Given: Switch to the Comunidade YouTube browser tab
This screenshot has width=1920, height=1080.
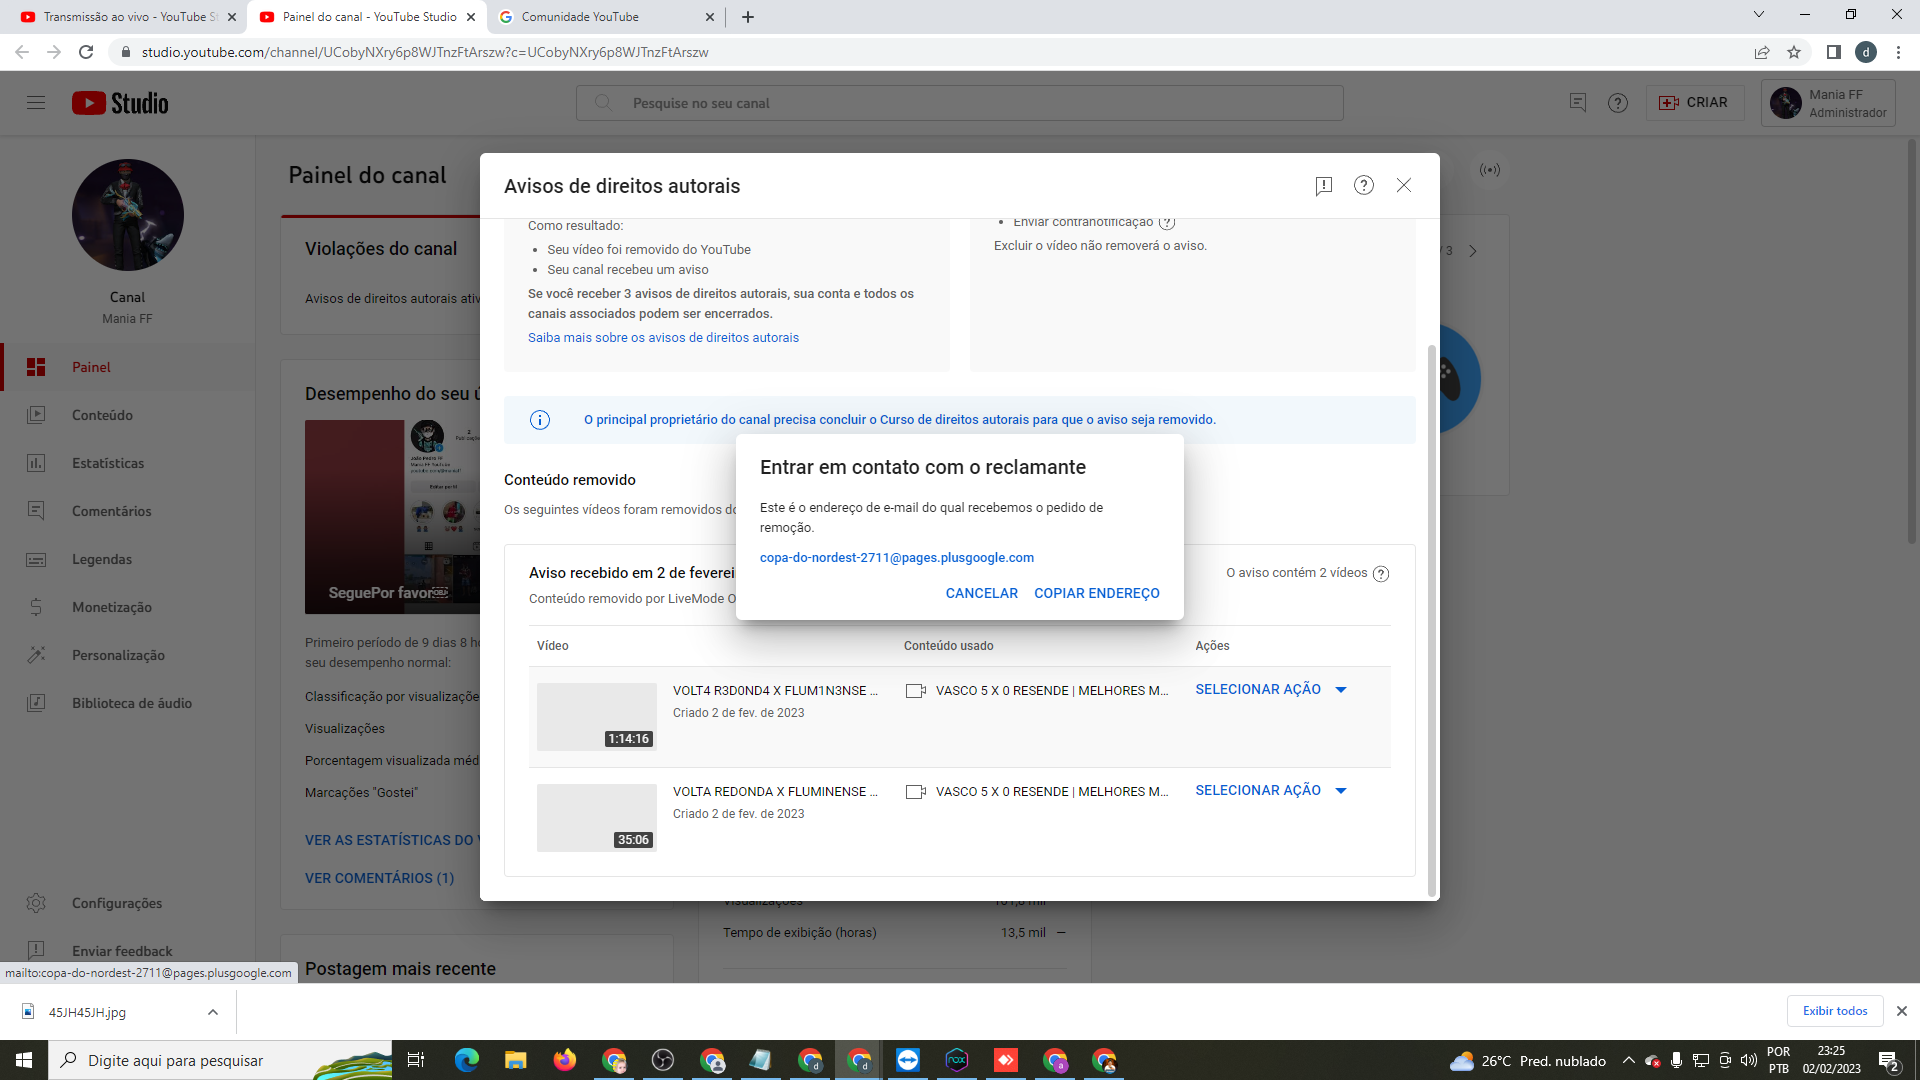Looking at the screenshot, I should (x=605, y=17).
